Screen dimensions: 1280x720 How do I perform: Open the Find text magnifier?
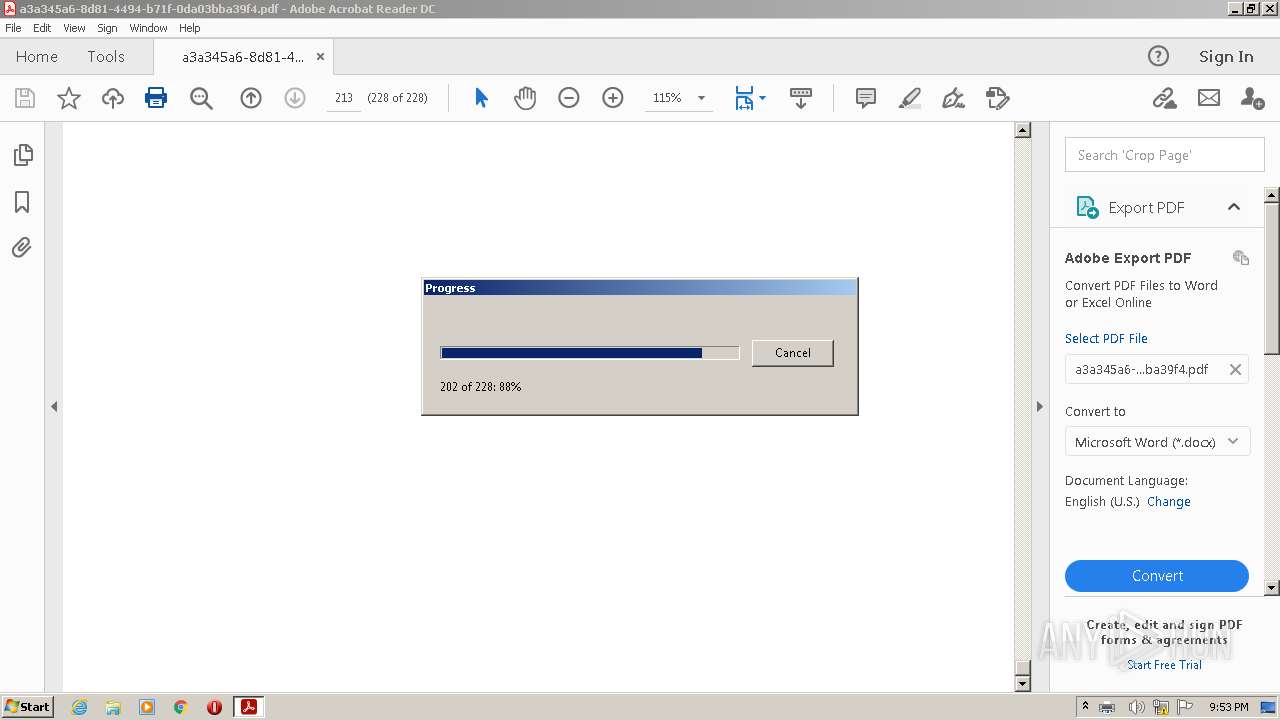tap(201, 98)
